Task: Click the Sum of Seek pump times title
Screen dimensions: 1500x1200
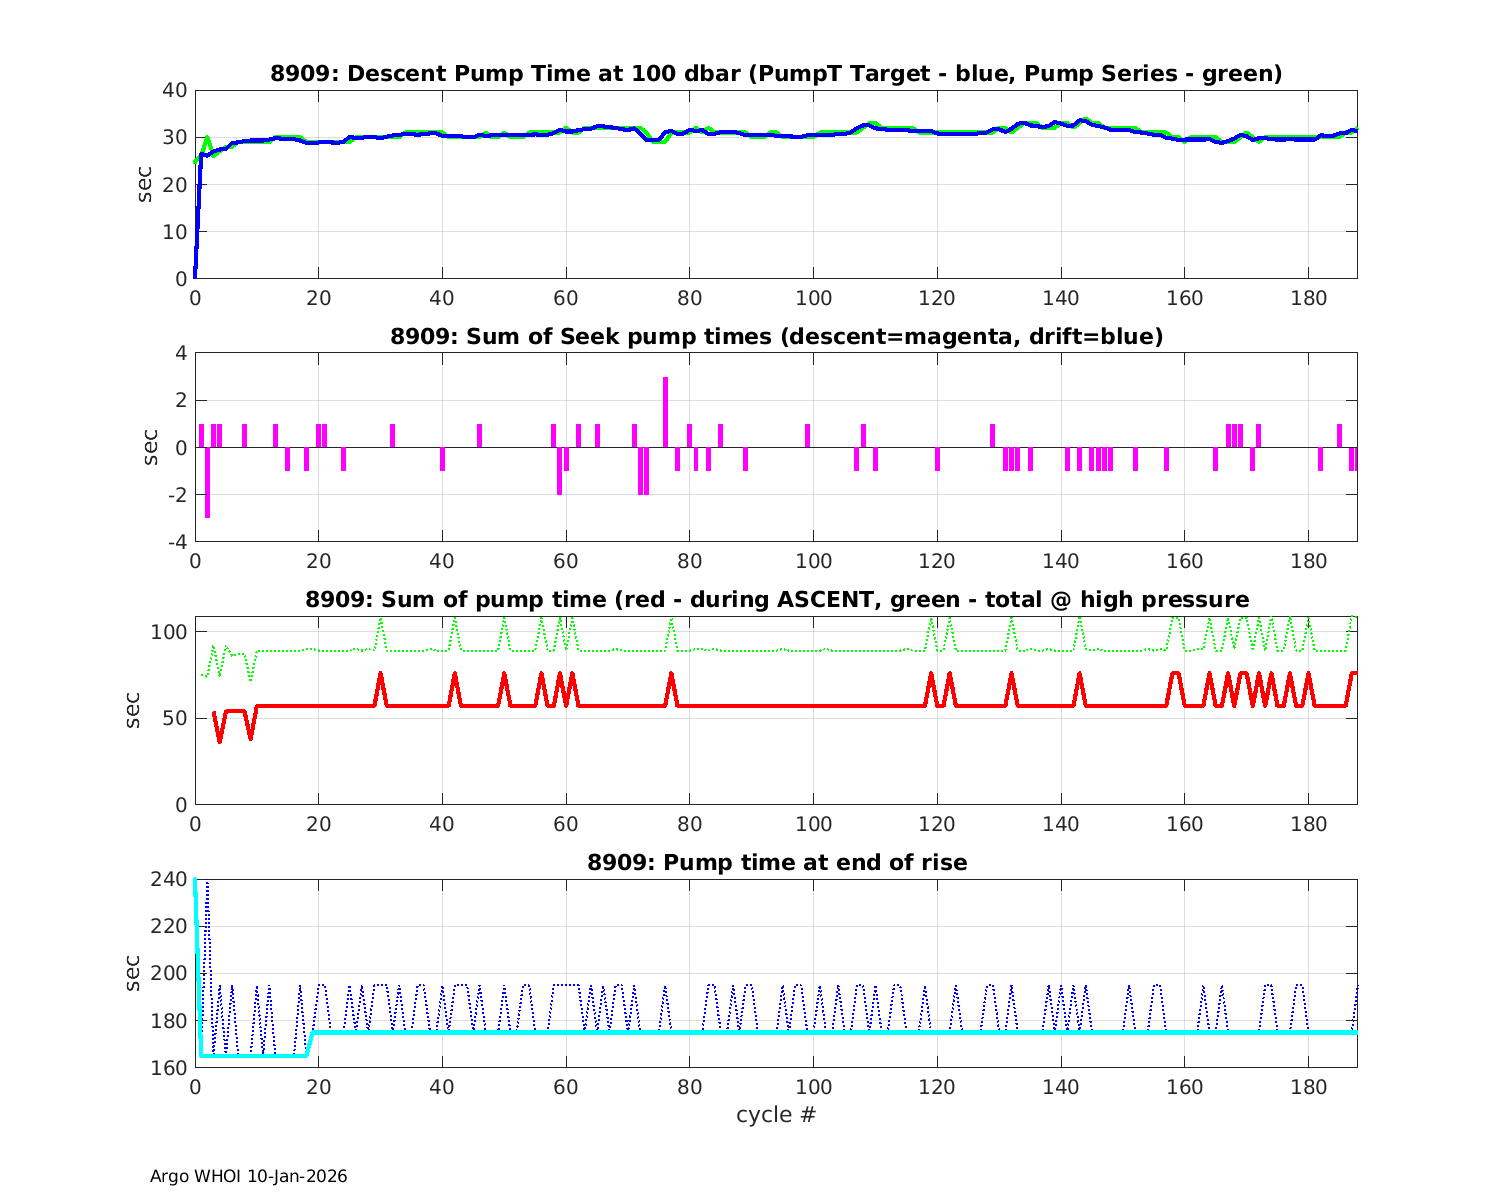Action: pyautogui.click(x=776, y=337)
